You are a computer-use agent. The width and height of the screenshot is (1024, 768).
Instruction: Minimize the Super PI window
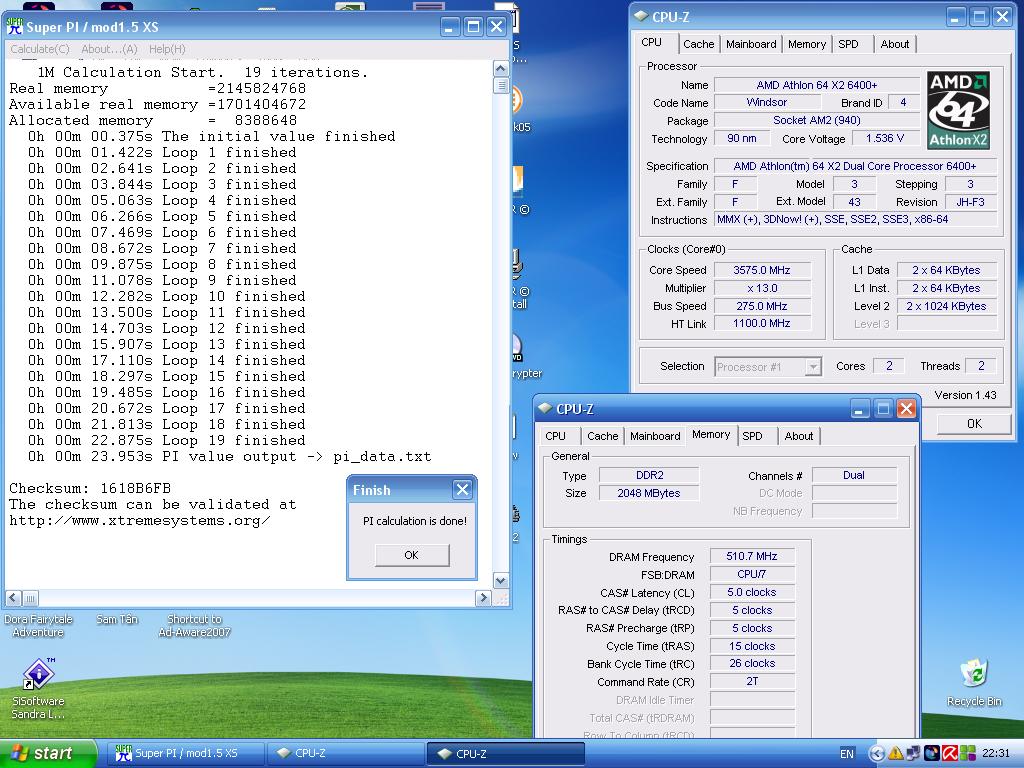click(451, 27)
